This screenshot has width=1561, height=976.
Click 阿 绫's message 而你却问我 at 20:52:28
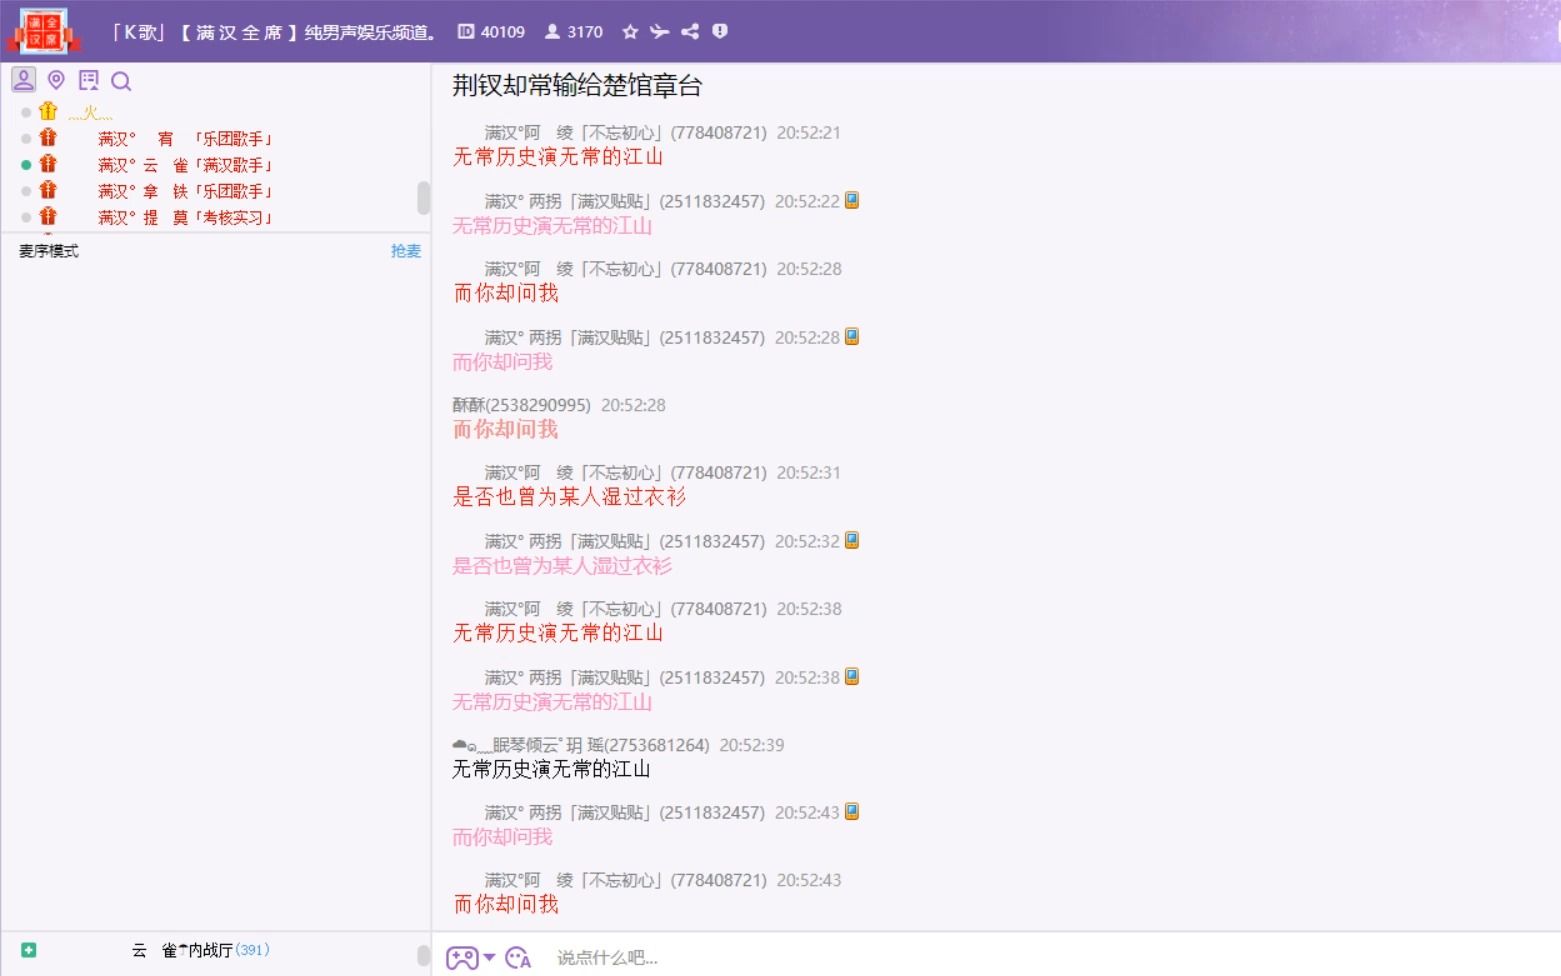pos(506,293)
